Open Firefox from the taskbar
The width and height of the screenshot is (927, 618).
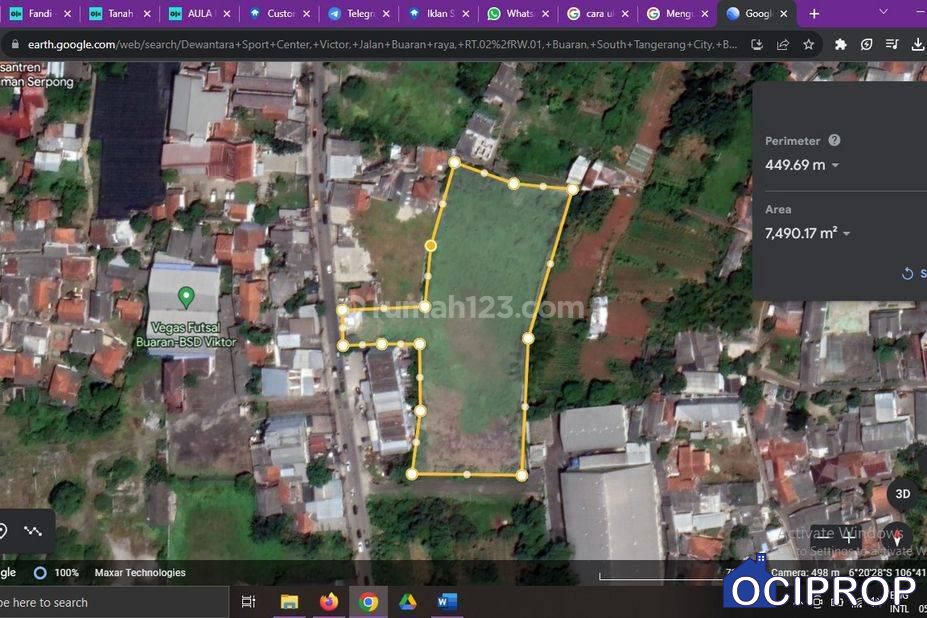(x=329, y=601)
